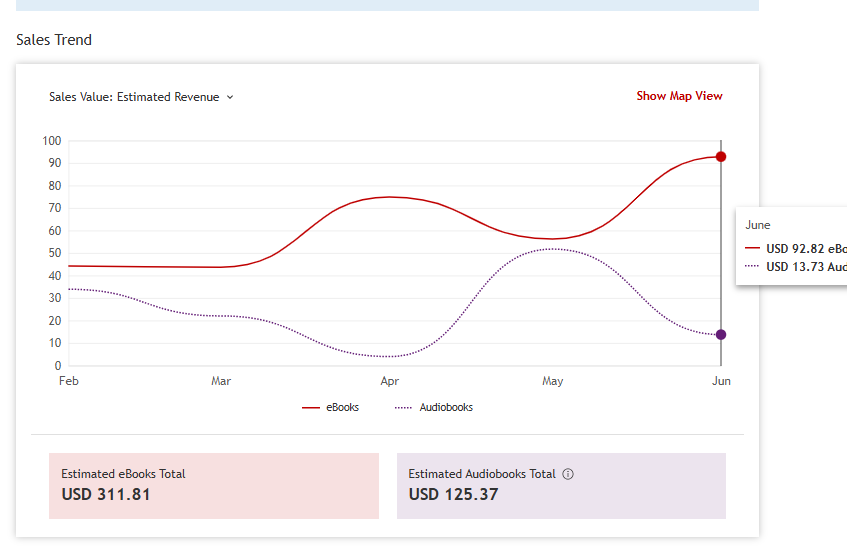The width and height of the screenshot is (847, 548).
Task: Click the Audiobooks dotted icon in tooltip
Action: [752, 266]
